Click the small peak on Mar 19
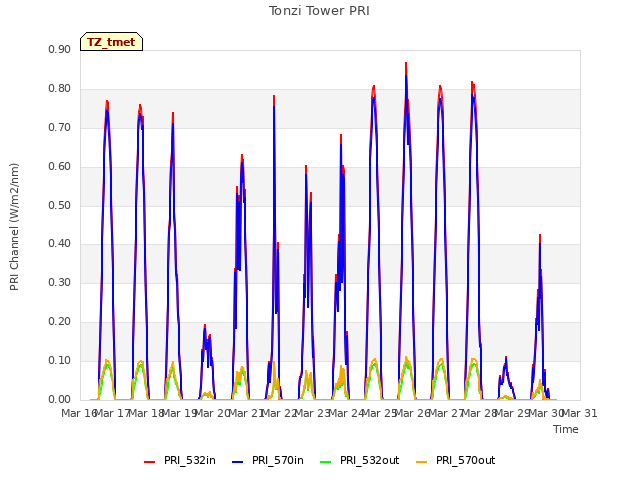This screenshot has height=480, width=640. pos(205,325)
